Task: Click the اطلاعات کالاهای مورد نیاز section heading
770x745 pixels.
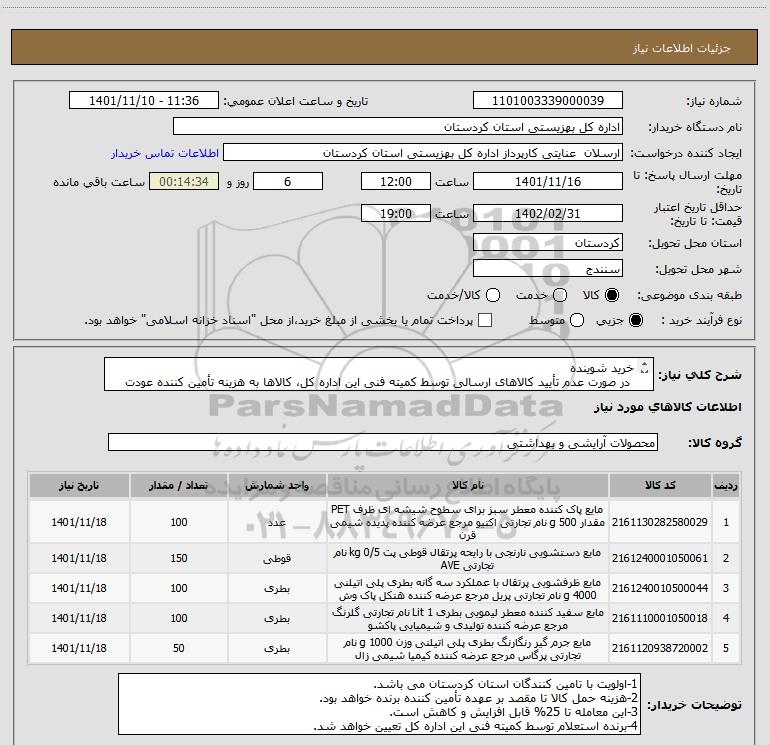Action: (x=667, y=407)
